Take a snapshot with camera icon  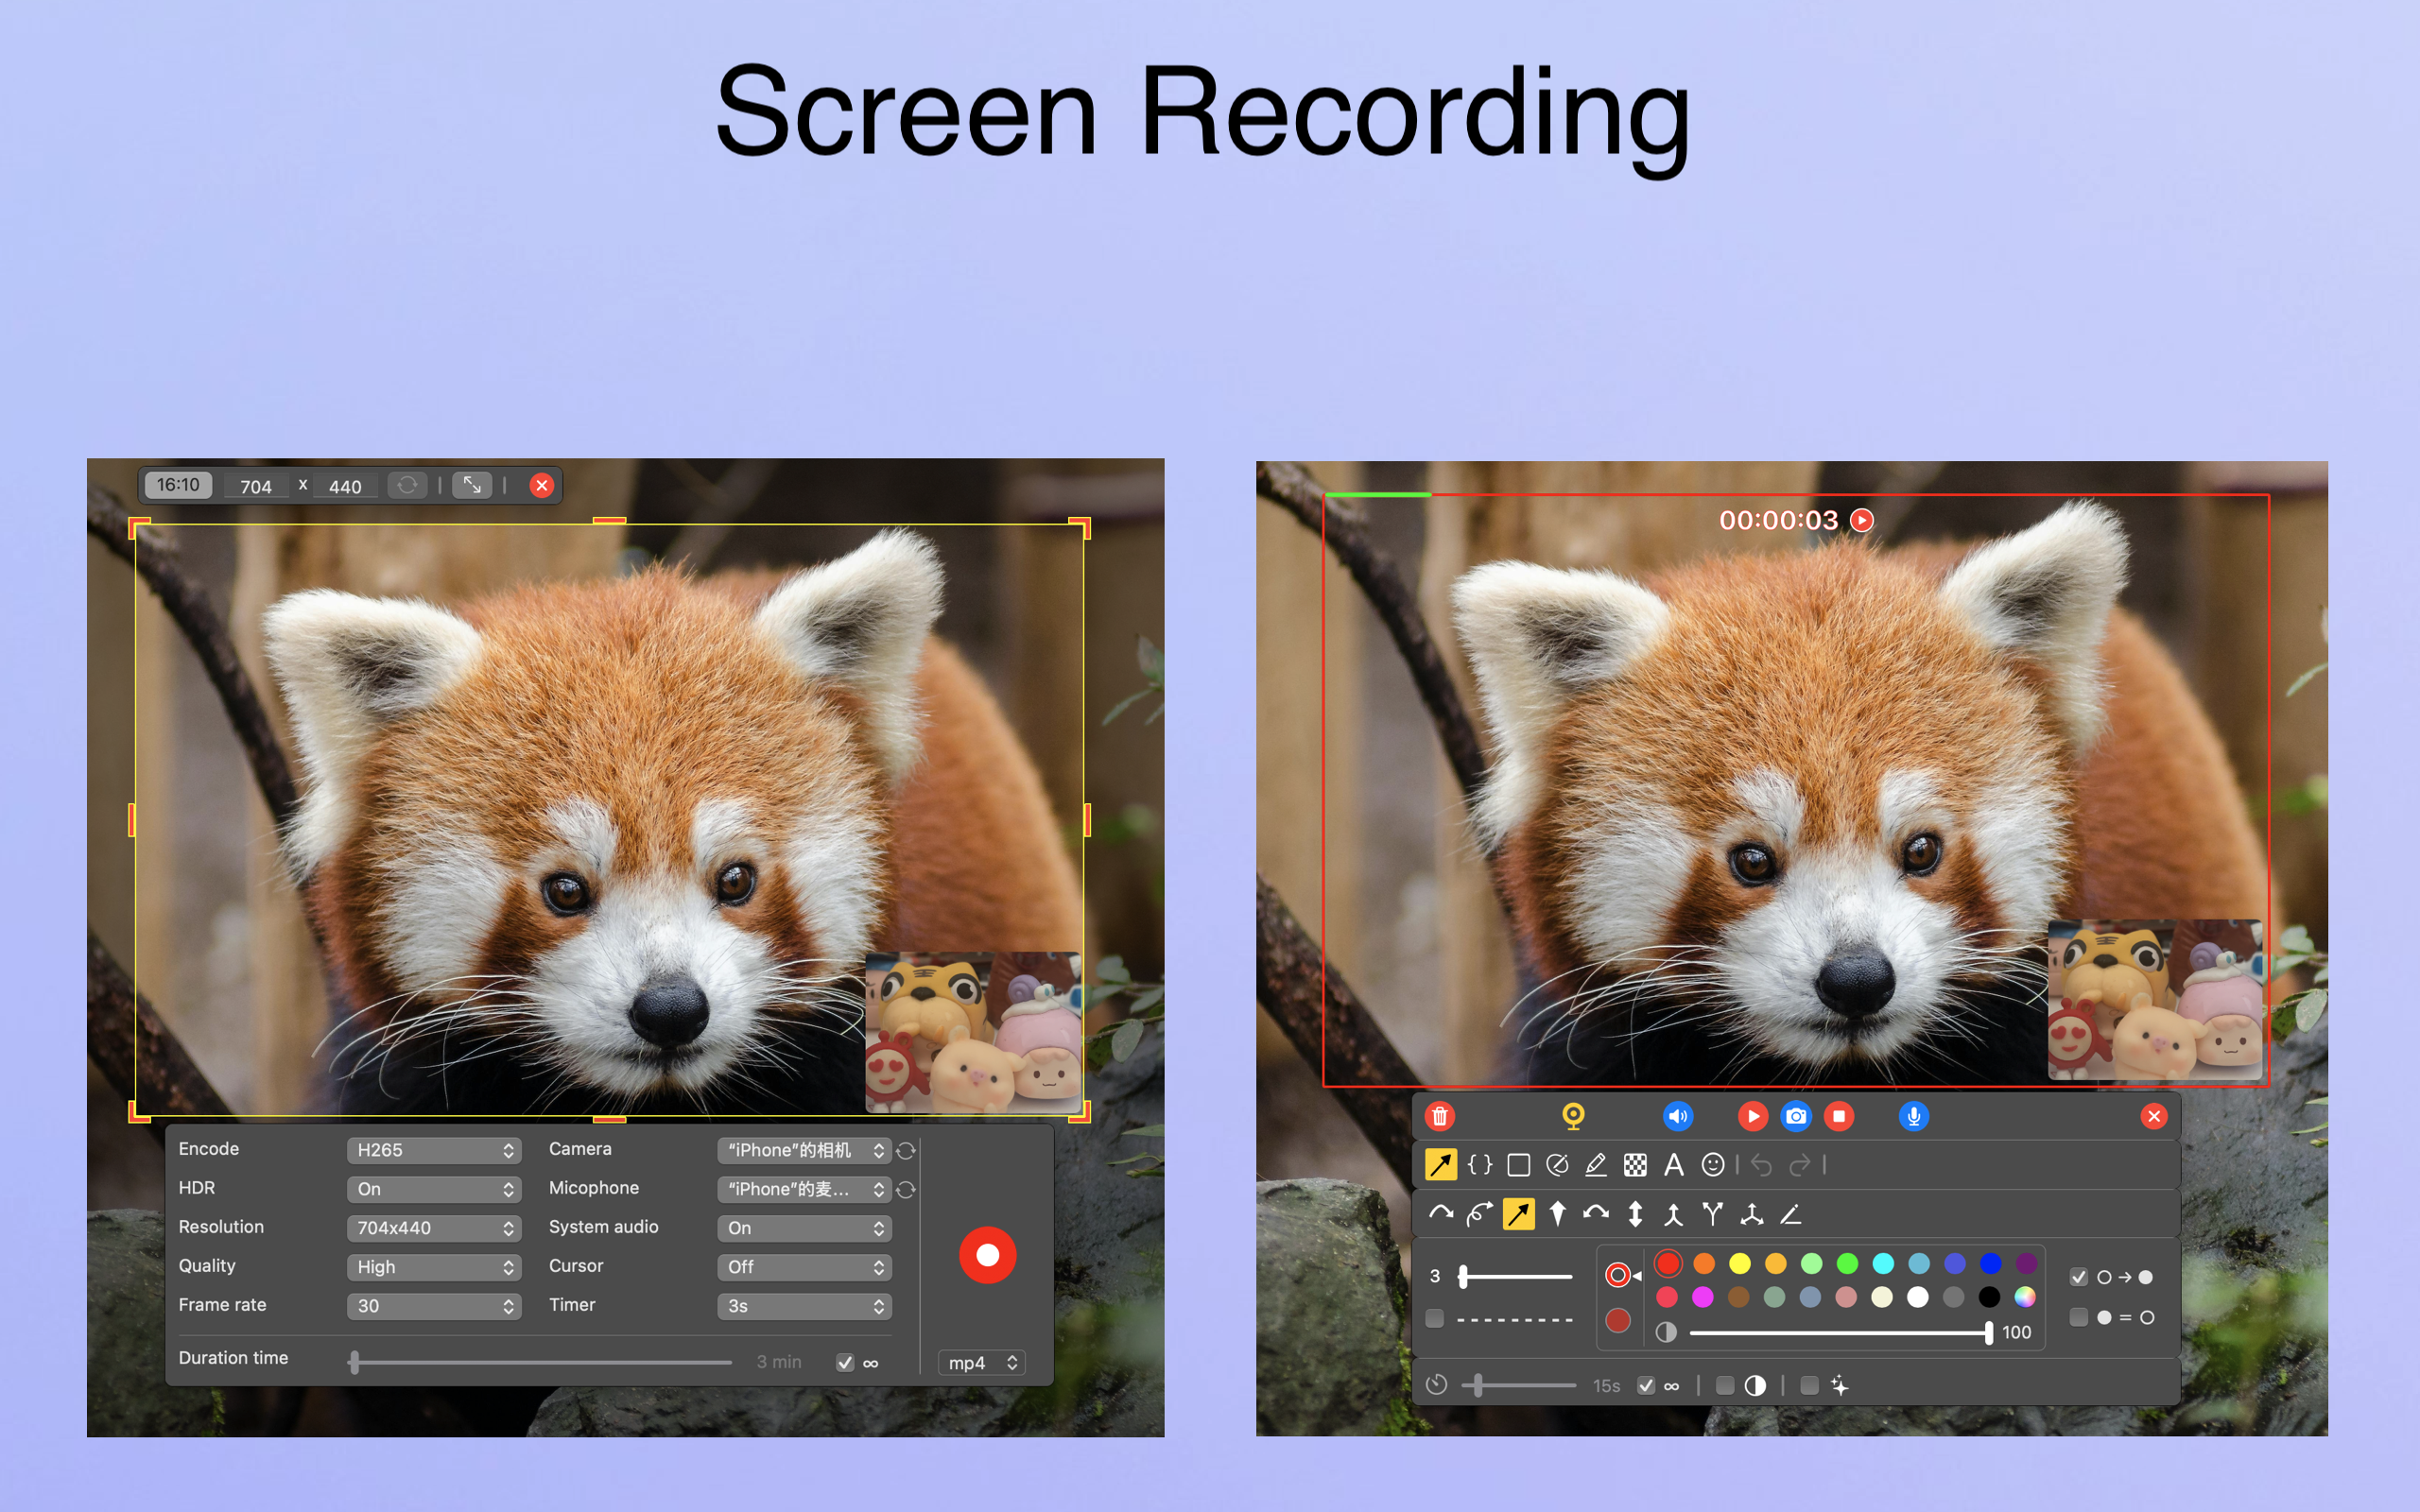click(x=1796, y=1116)
